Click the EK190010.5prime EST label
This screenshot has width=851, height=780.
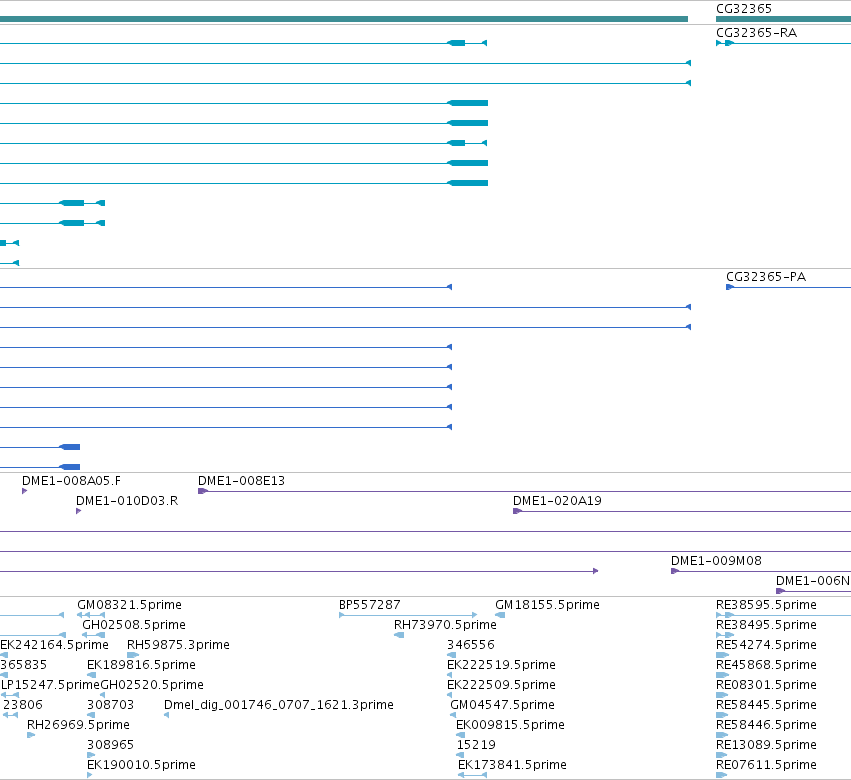tap(141, 765)
